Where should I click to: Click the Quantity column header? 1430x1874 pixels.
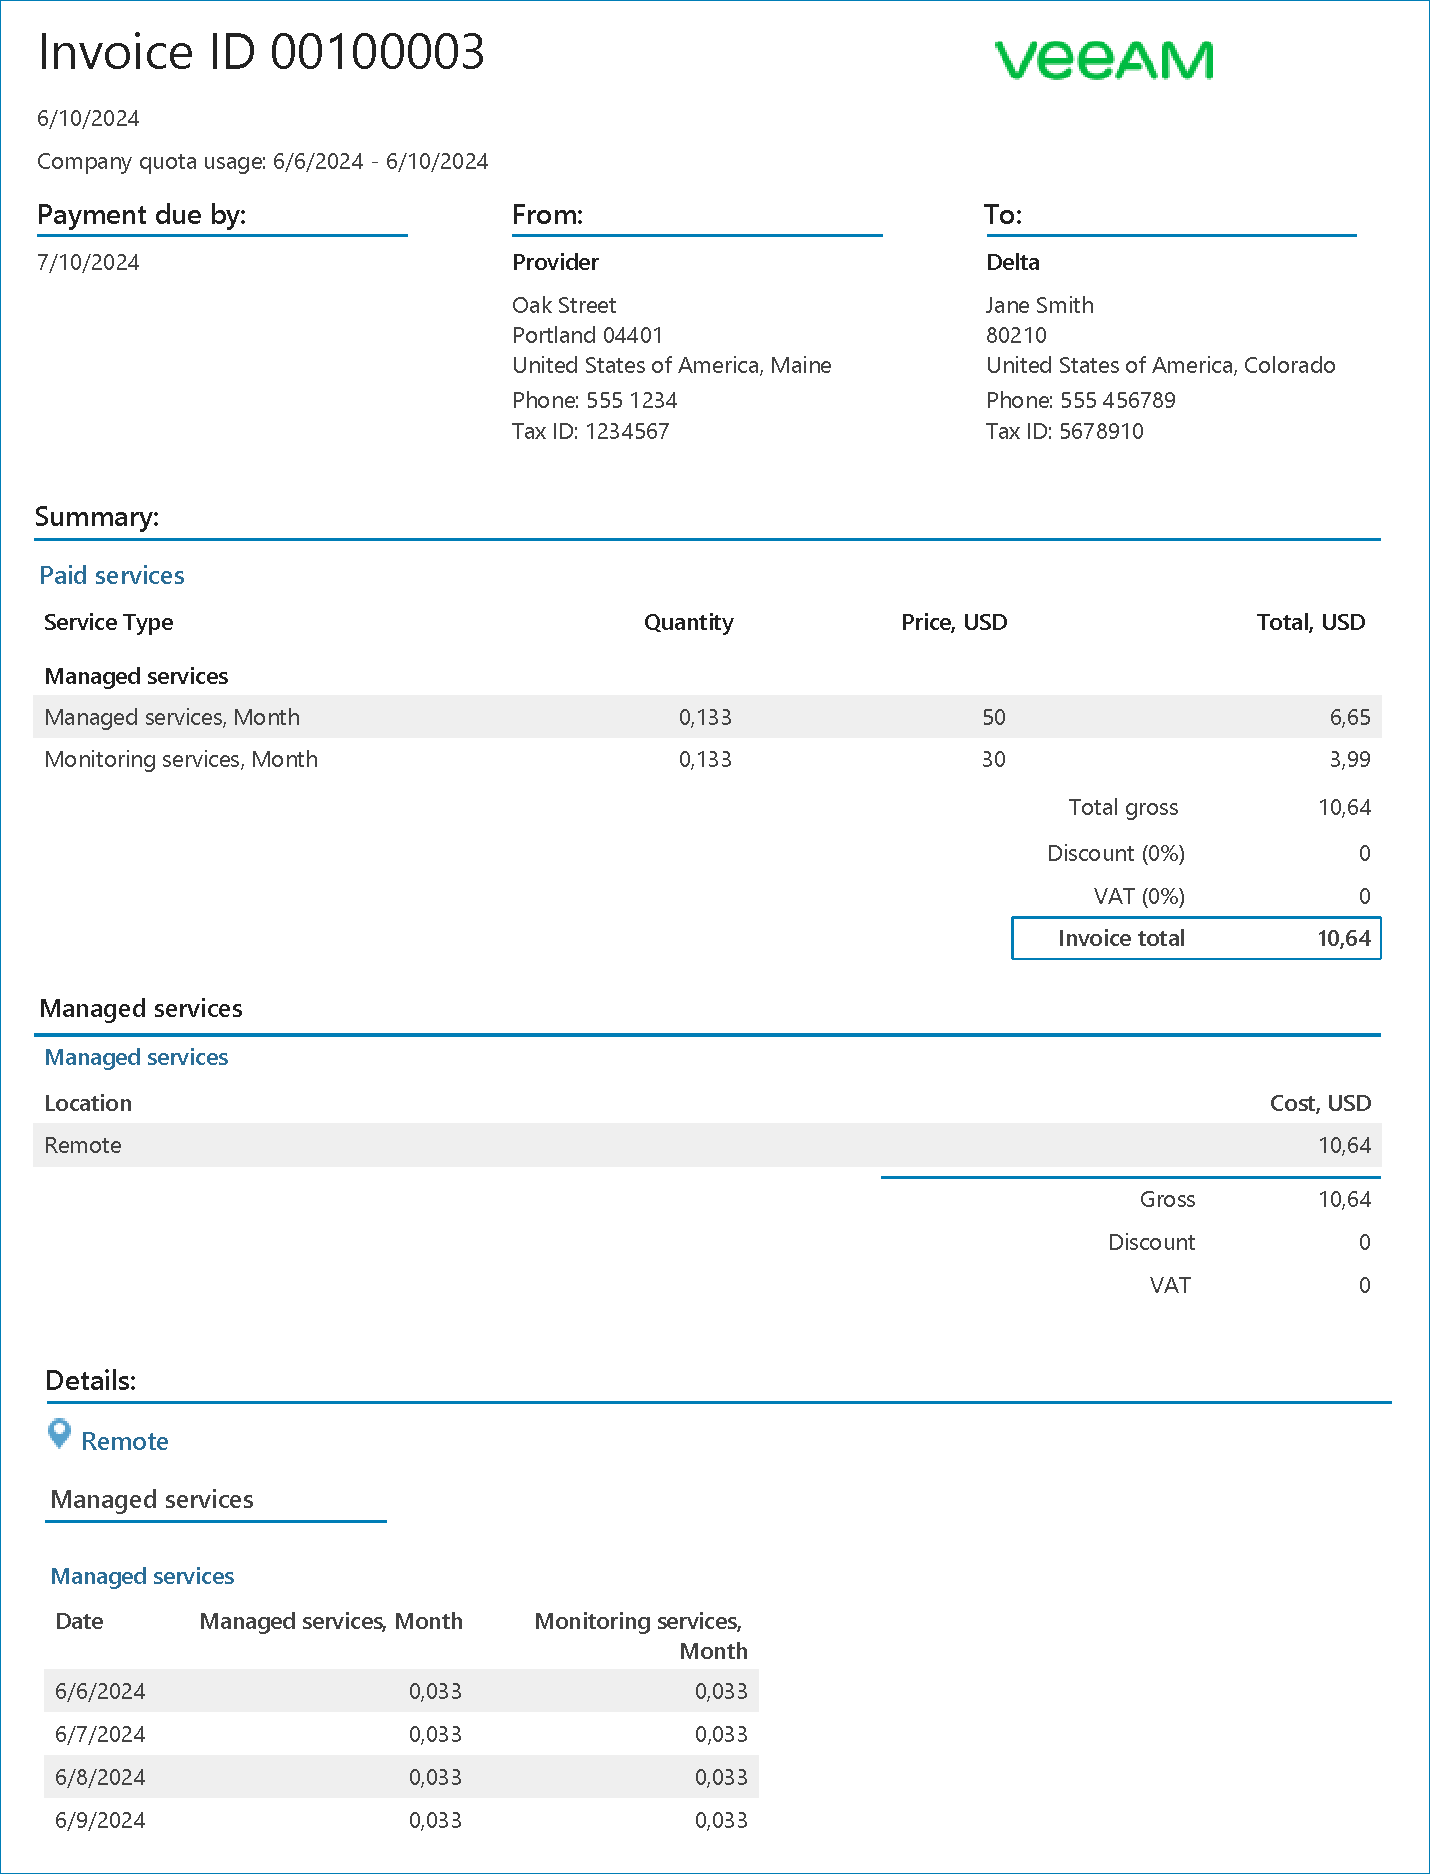point(688,622)
